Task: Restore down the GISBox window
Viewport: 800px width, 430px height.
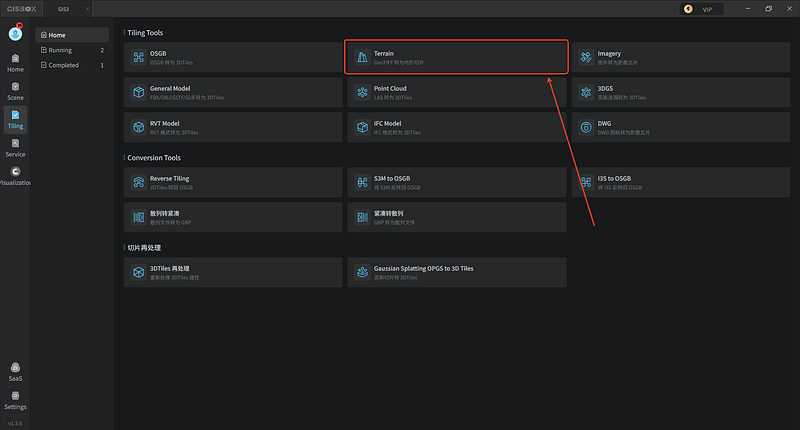Action: [x=768, y=9]
